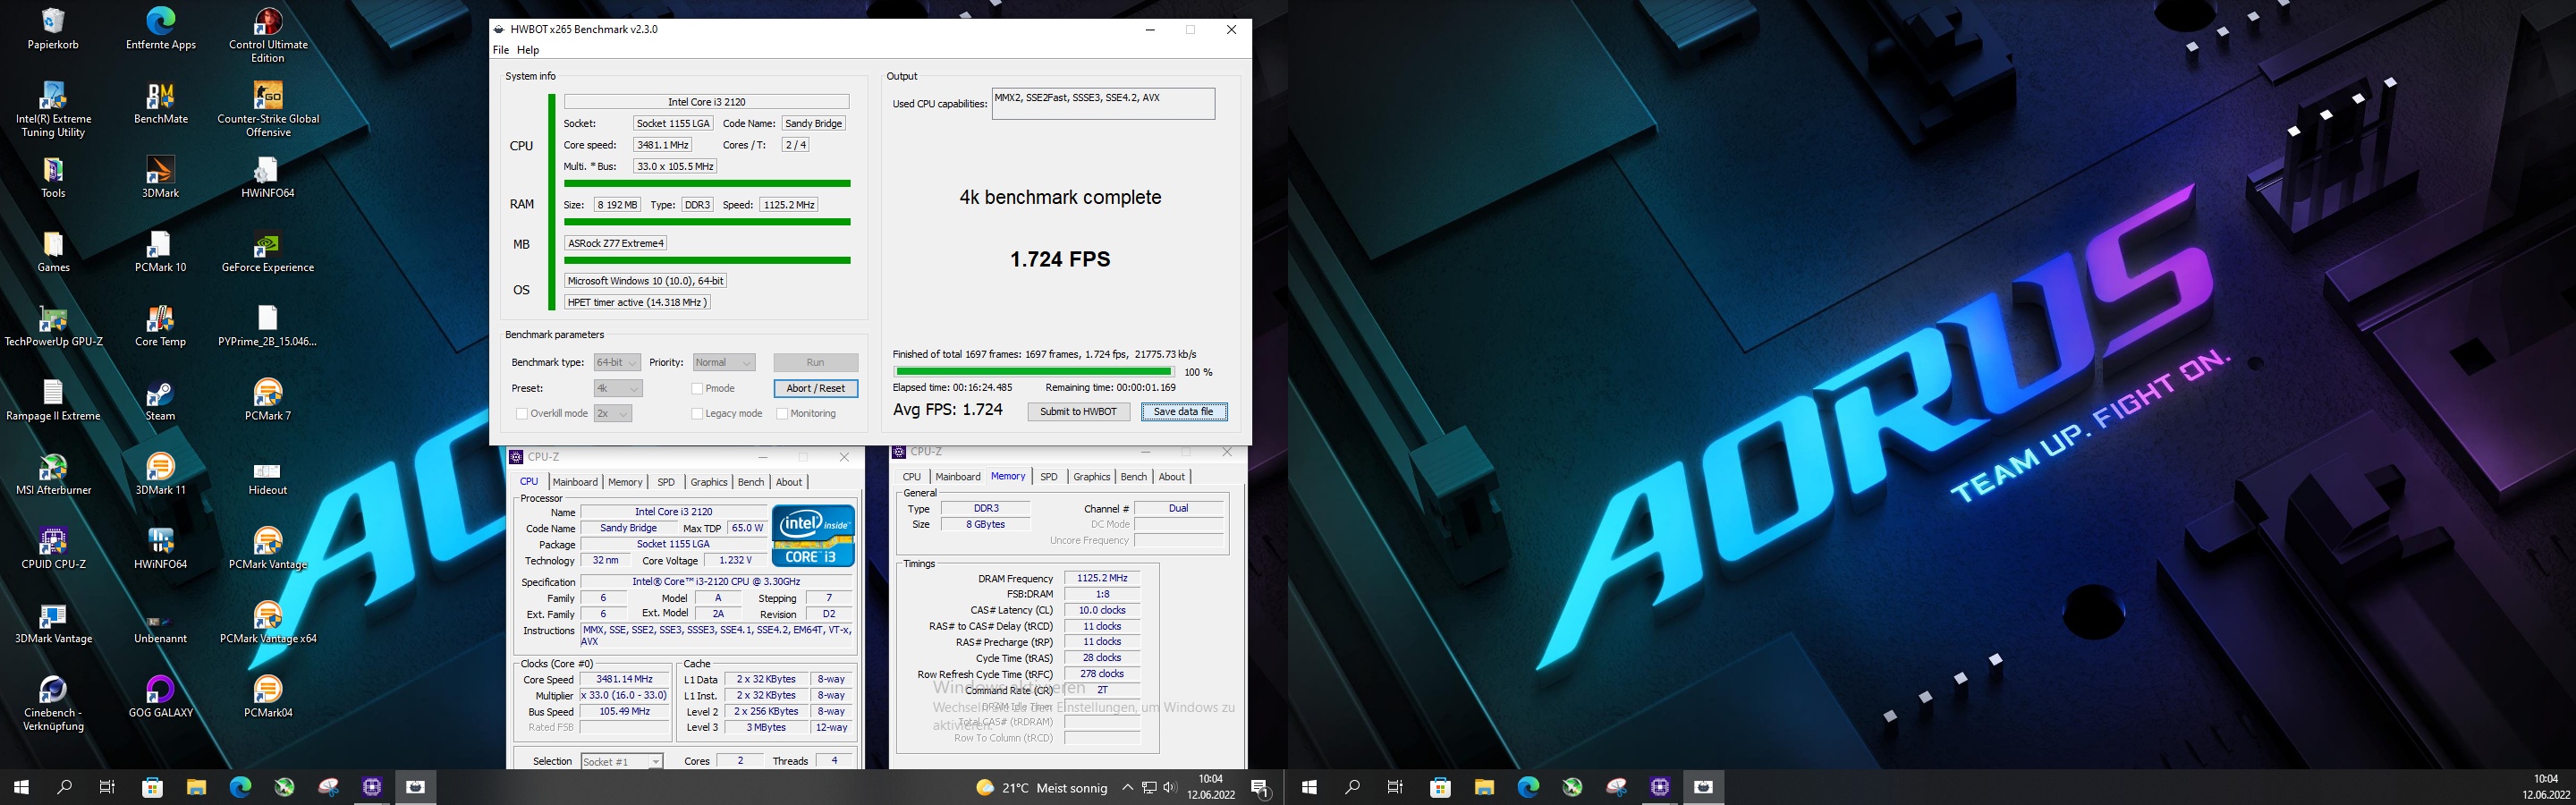Open the Benchmark type 64-bit dropdown

click(616, 362)
